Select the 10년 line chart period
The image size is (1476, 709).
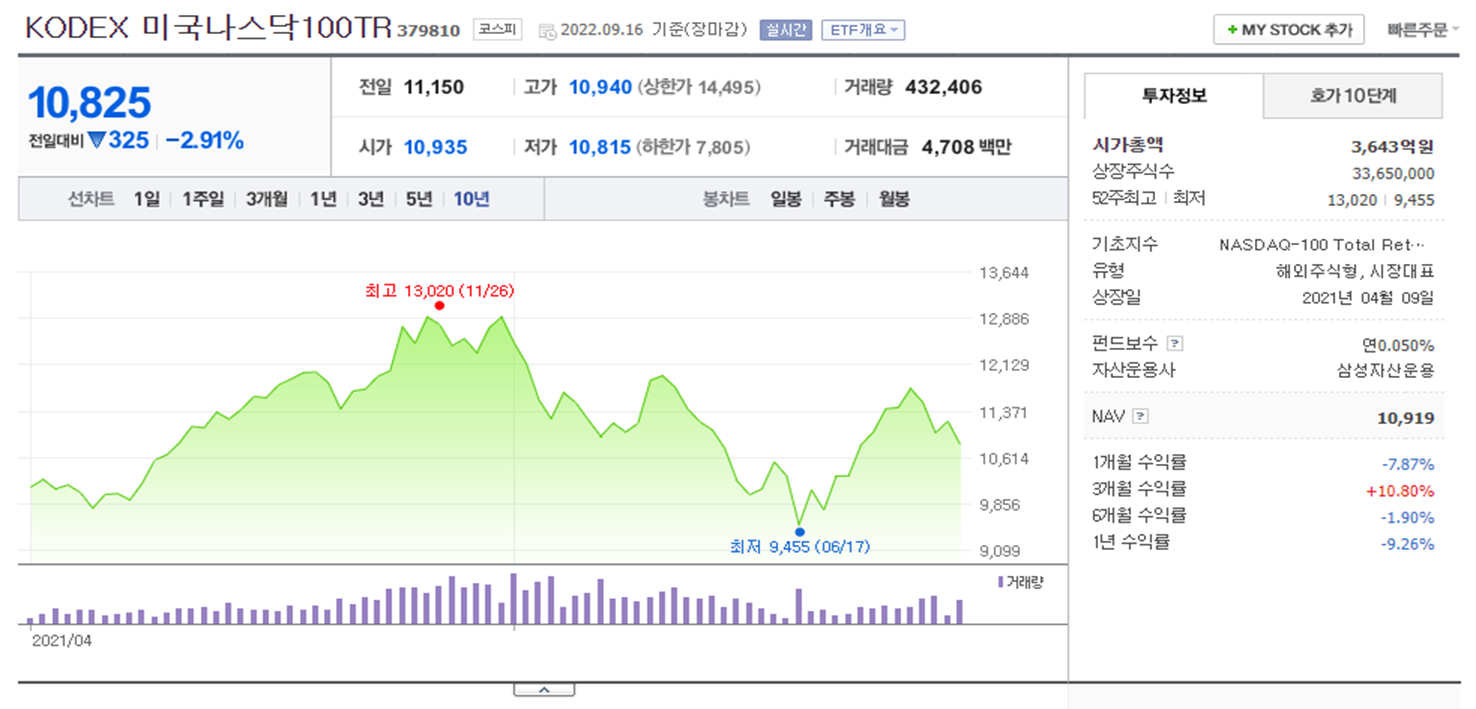point(471,199)
